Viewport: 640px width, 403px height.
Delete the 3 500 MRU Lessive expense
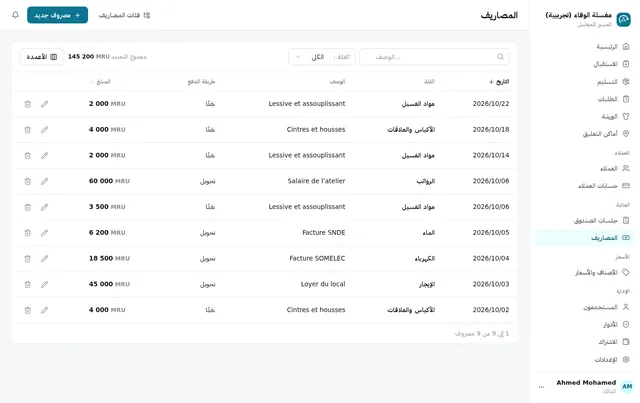(x=27, y=207)
